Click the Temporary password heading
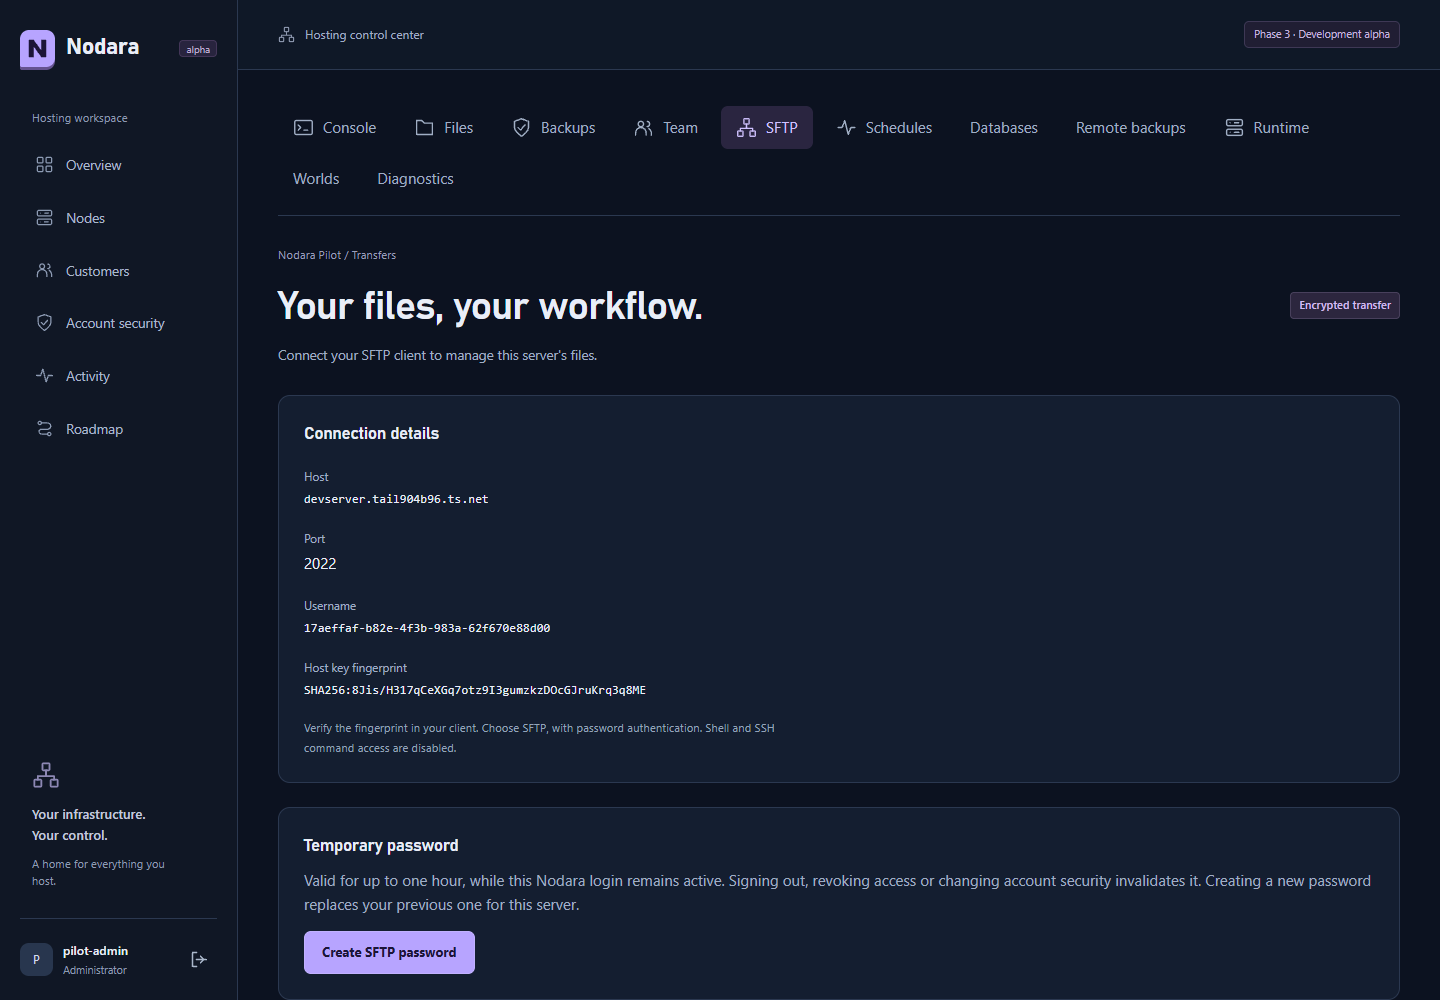The height and width of the screenshot is (1000, 1440). [x=381, y=845]
